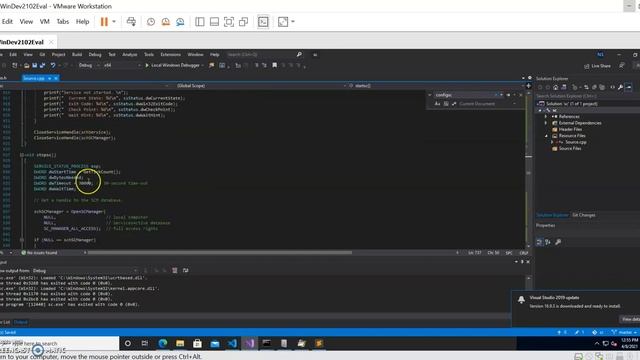The width and height of the screenshot is (640, 360).
Task: Open Visual Studio Project menu
Action: pyautogui.click(x=58, y=54)
